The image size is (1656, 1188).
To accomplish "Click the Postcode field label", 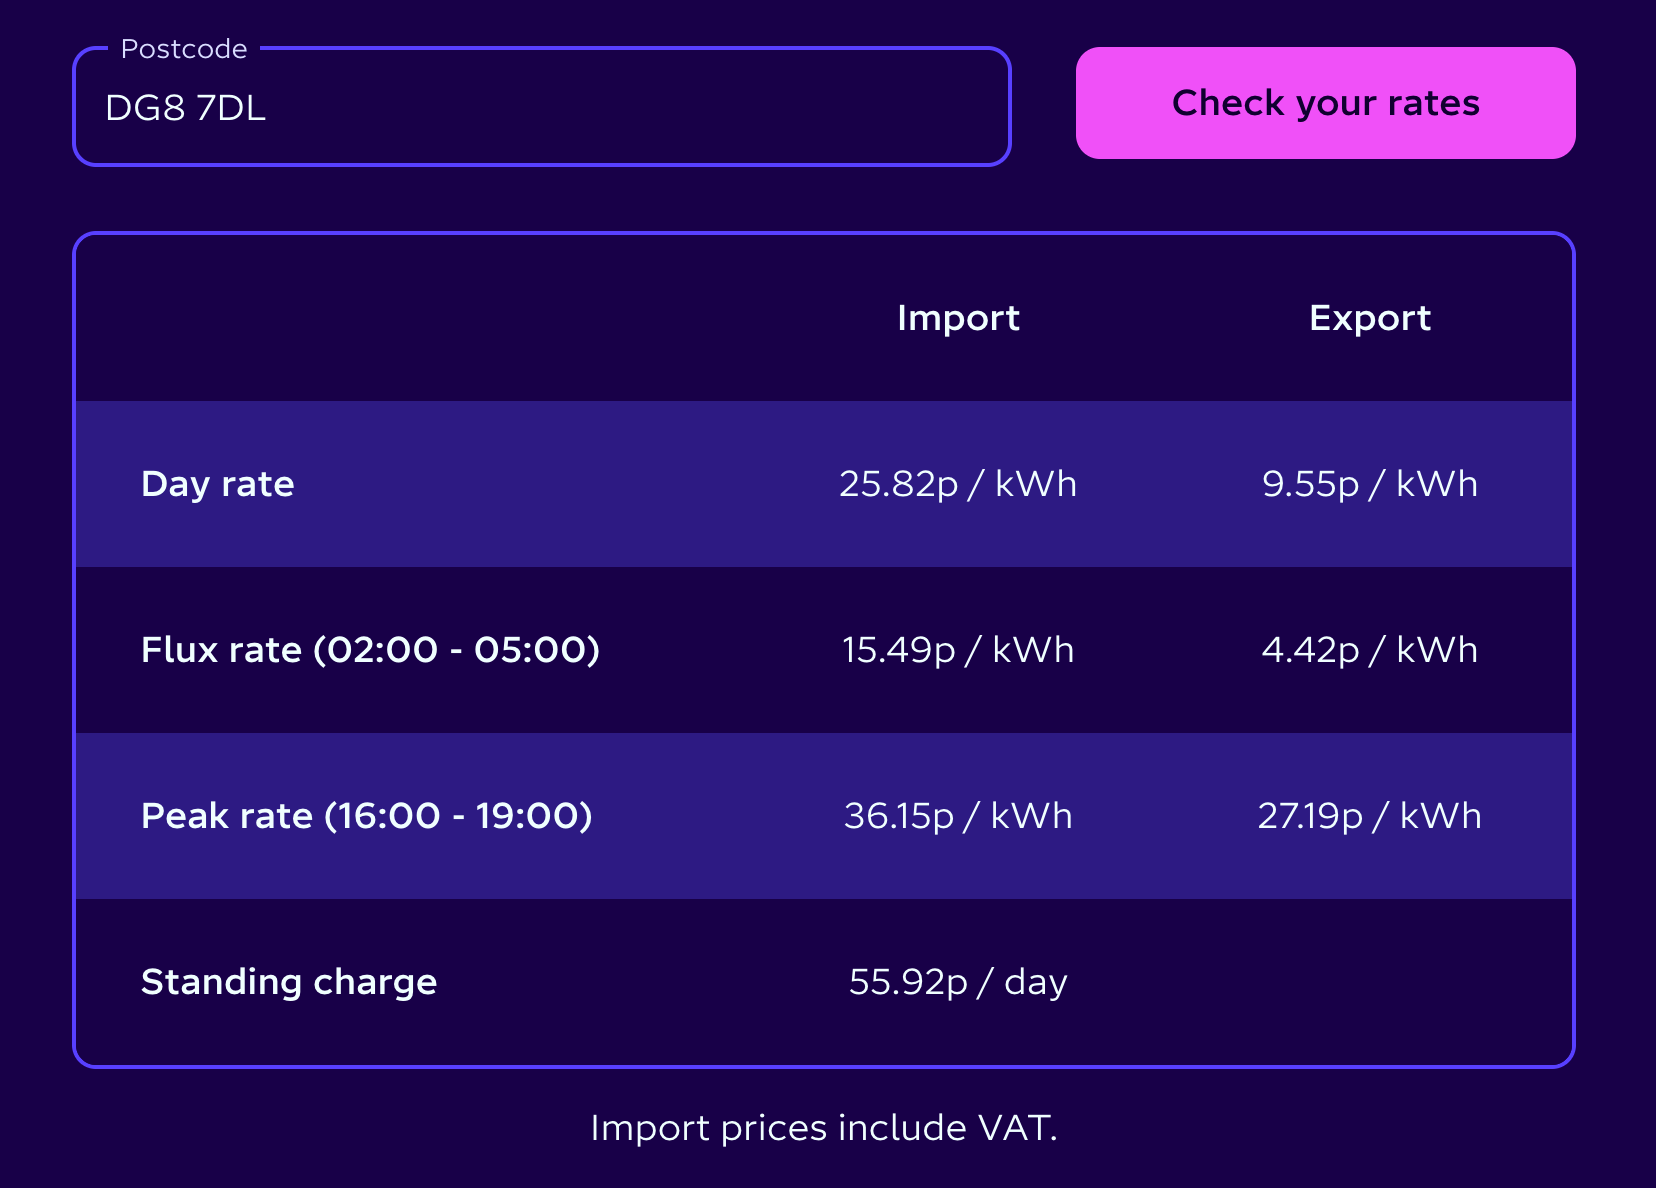I will click(x=184, y=49).
